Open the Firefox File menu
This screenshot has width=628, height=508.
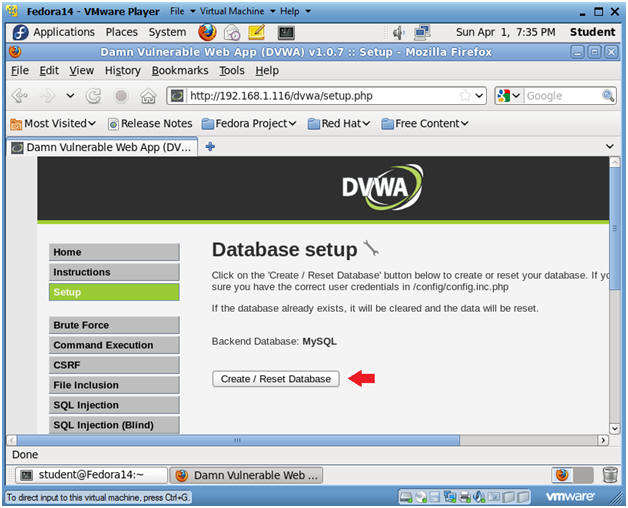20,71
